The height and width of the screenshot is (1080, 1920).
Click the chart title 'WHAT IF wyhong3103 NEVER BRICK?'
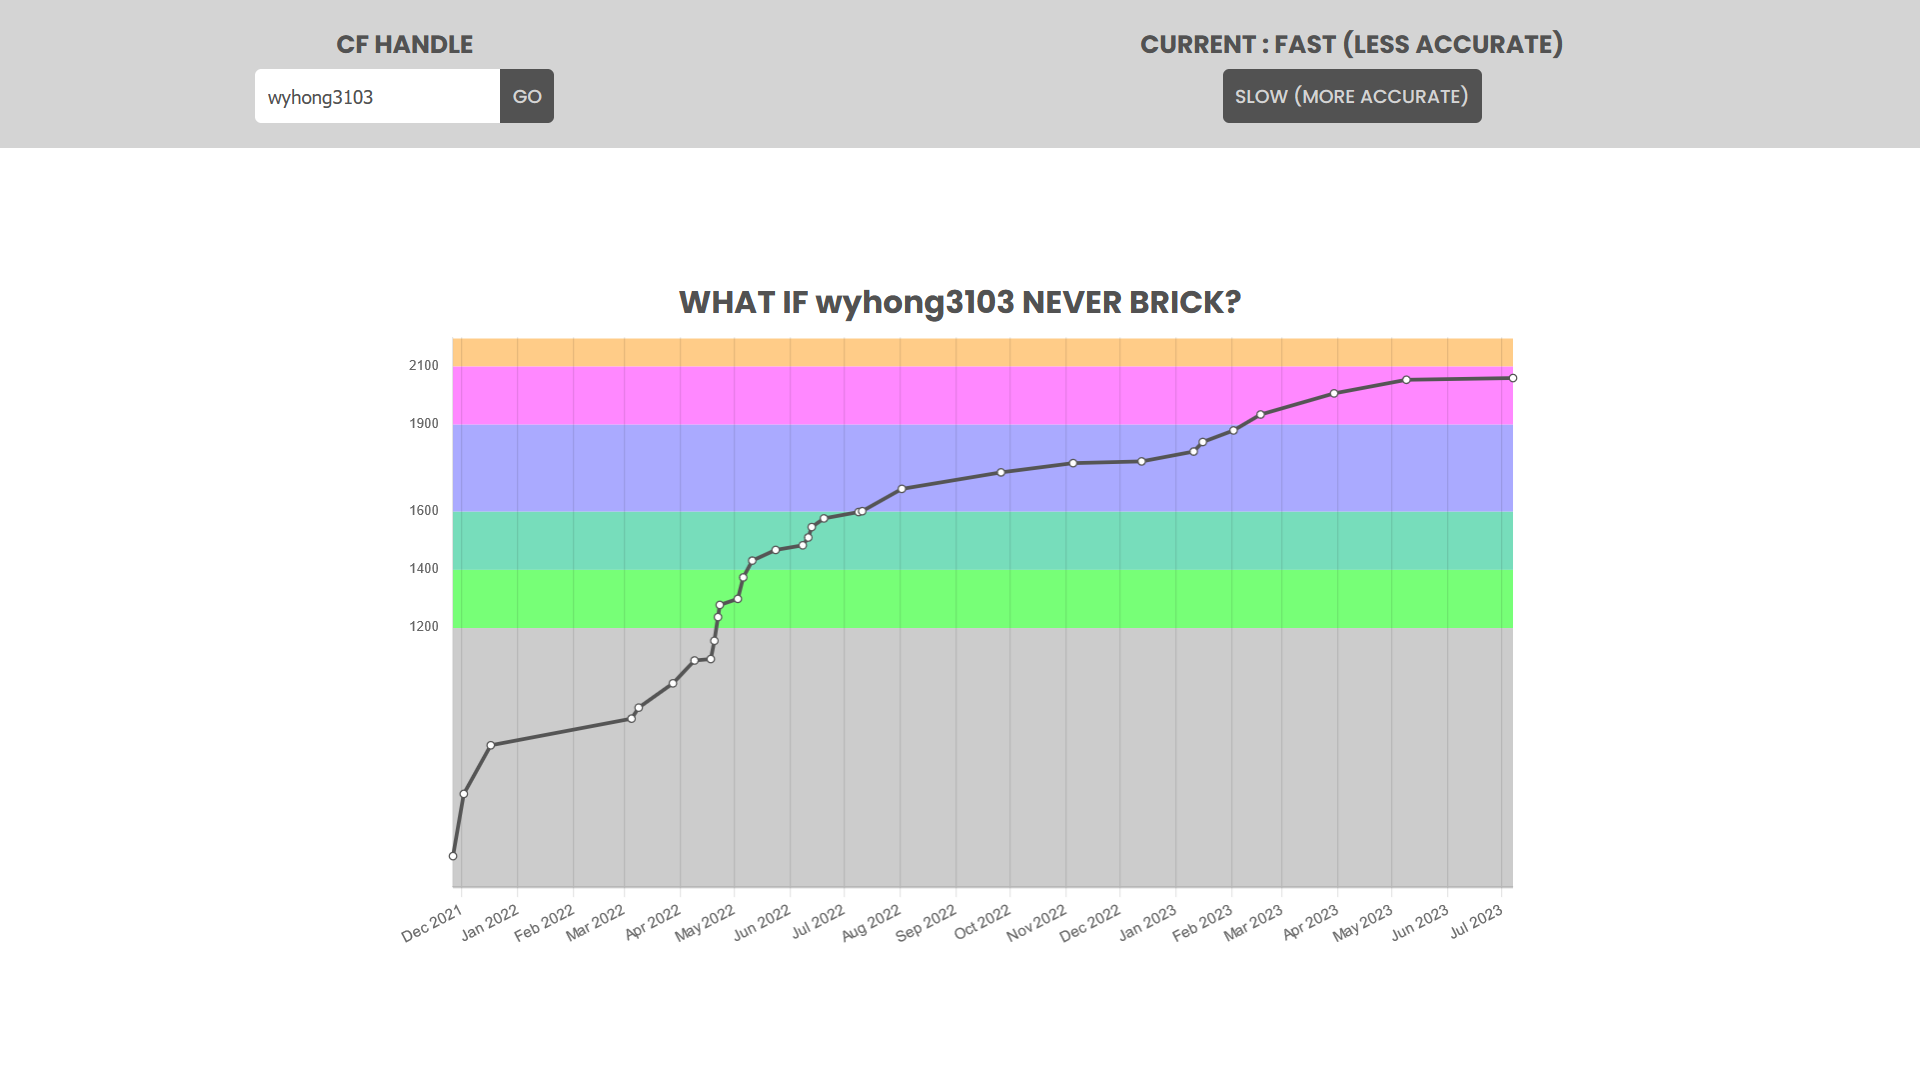tap(960, 302)
